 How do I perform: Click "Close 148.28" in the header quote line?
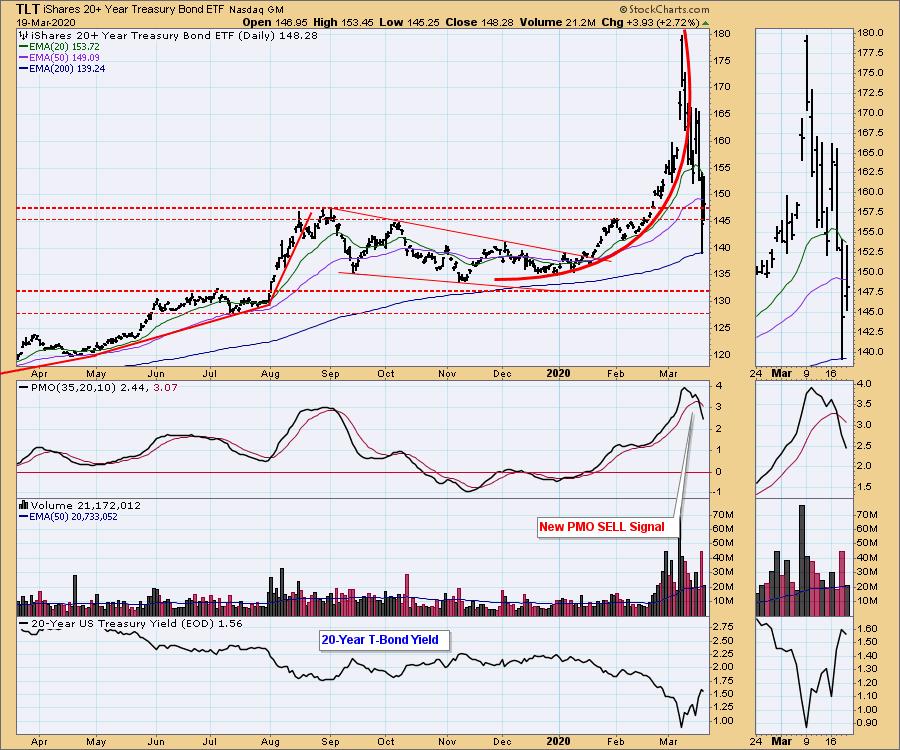click(x=480, y=22)
